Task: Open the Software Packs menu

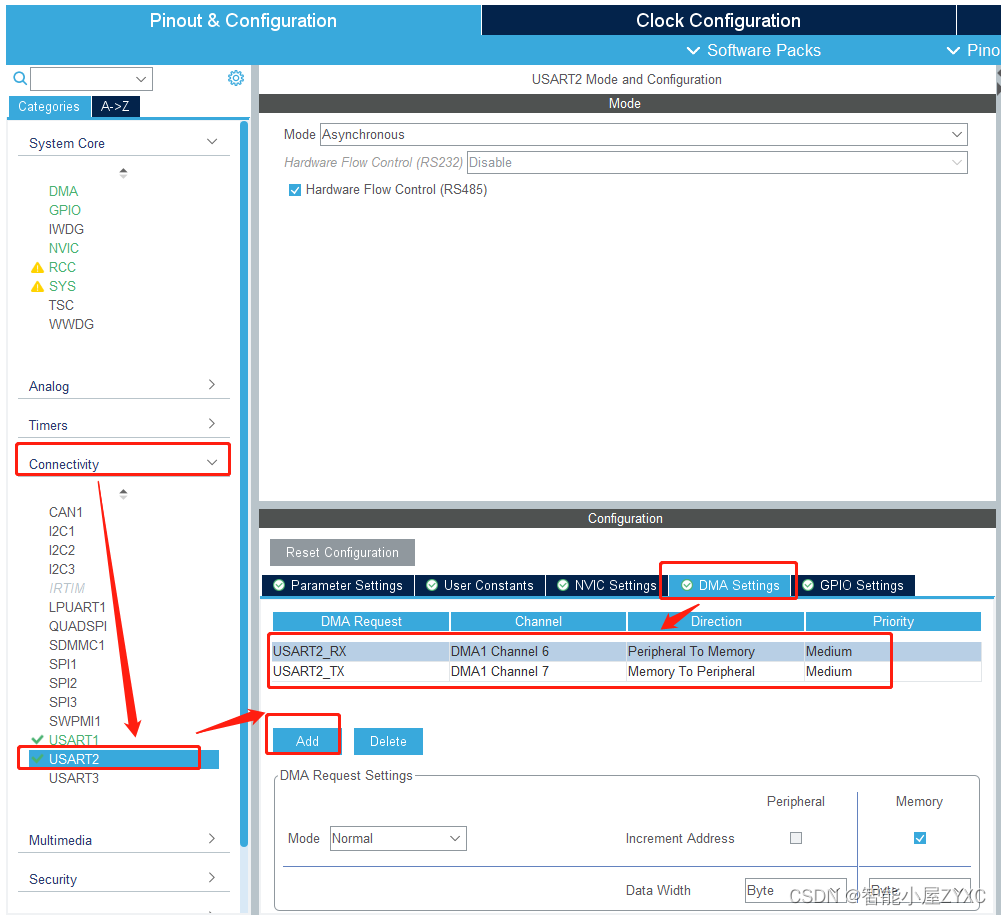Action: (x=753, y=50)
